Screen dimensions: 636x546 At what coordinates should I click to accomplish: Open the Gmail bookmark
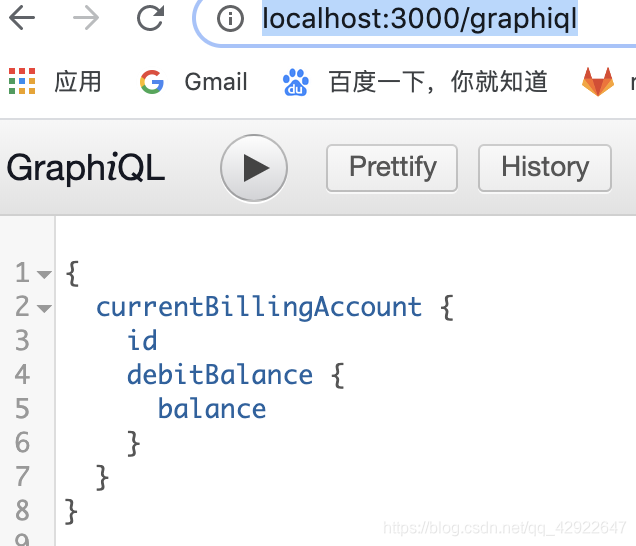216,82
